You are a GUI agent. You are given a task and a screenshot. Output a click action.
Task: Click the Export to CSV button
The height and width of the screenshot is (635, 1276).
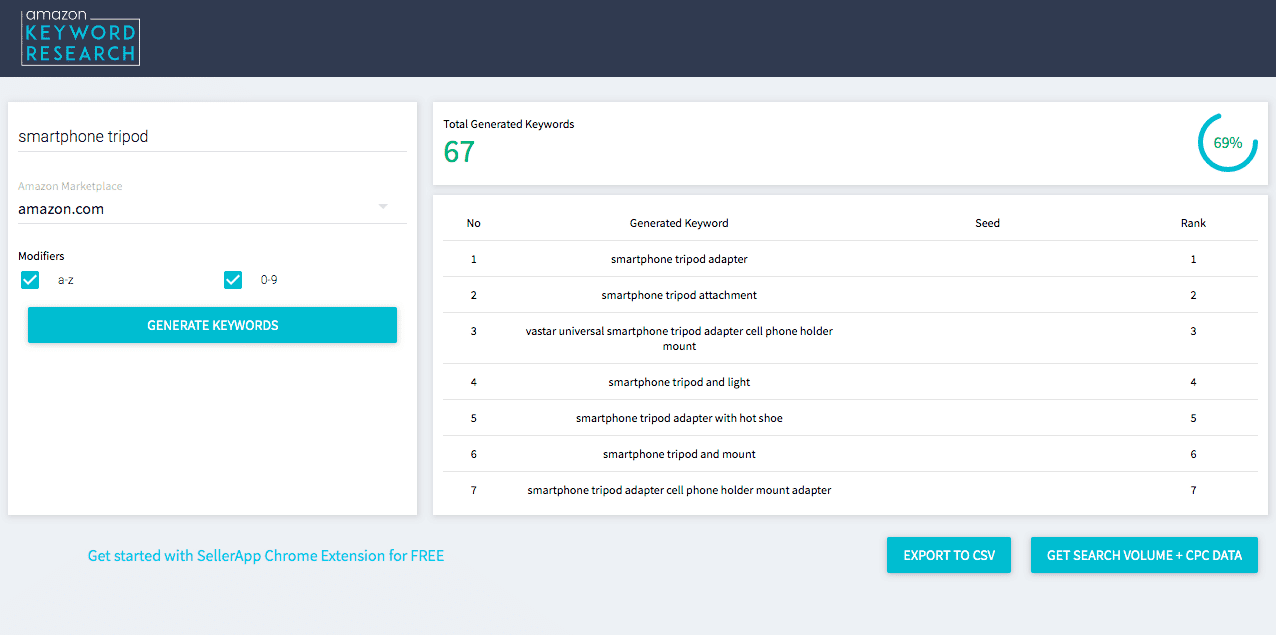coord(949,555)
